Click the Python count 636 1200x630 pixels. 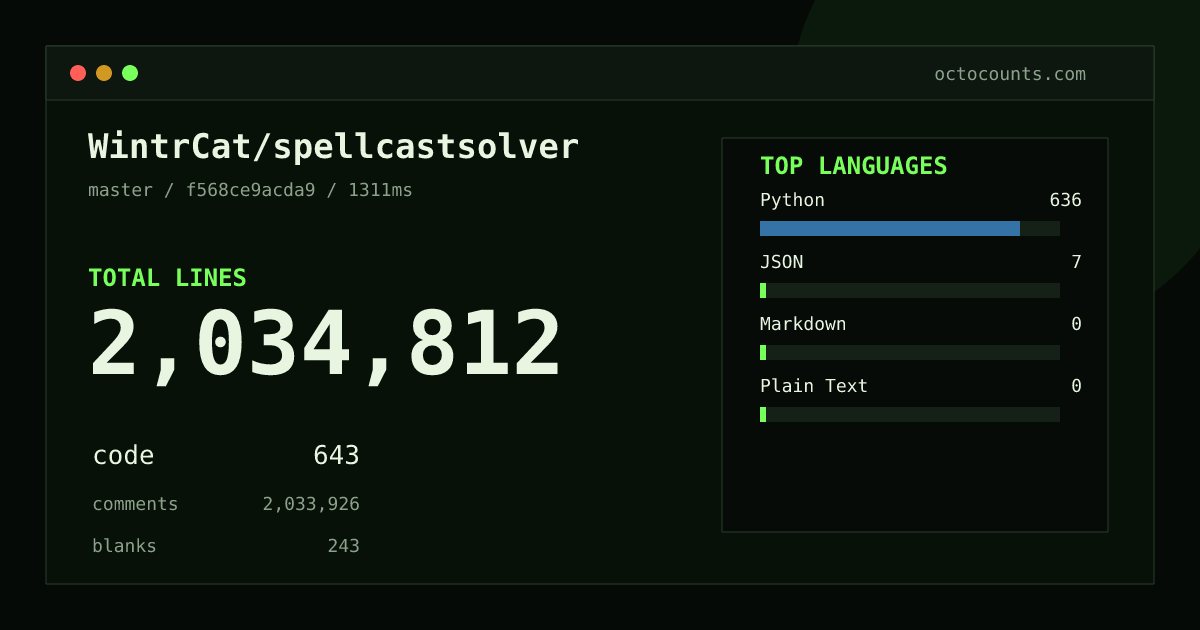click(x=1065, y=200)
